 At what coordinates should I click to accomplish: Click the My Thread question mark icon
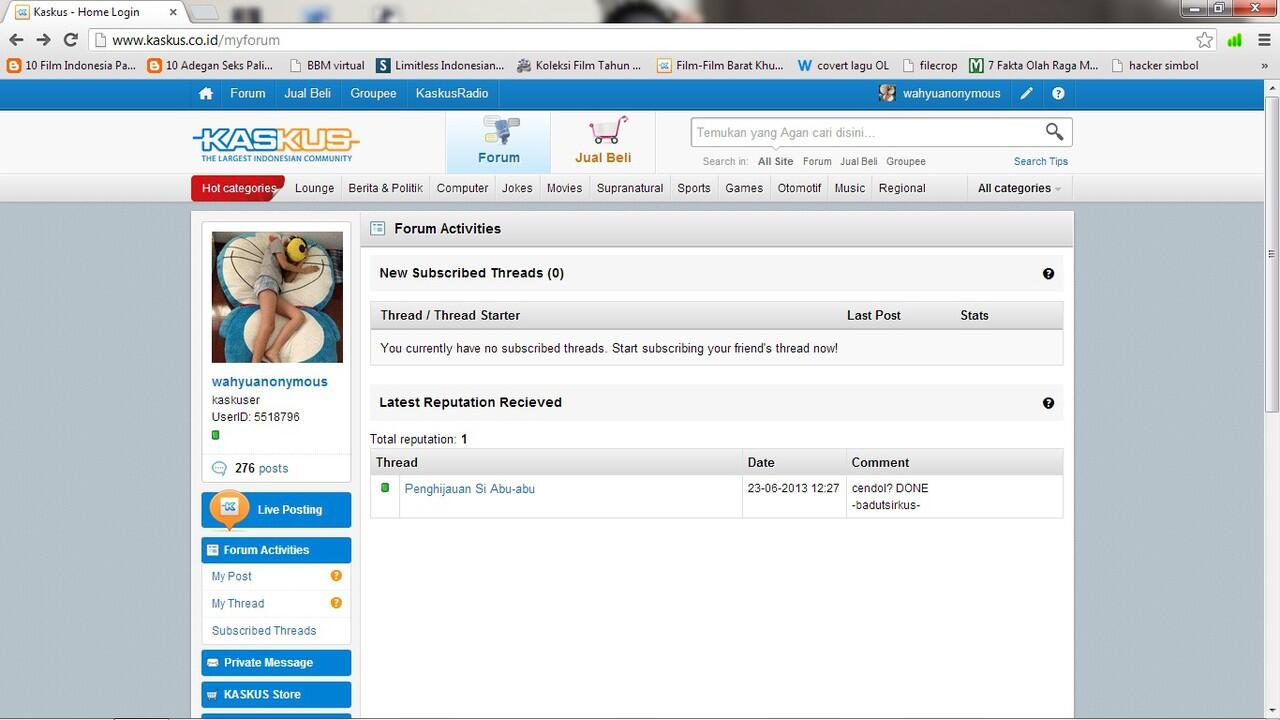336,603
